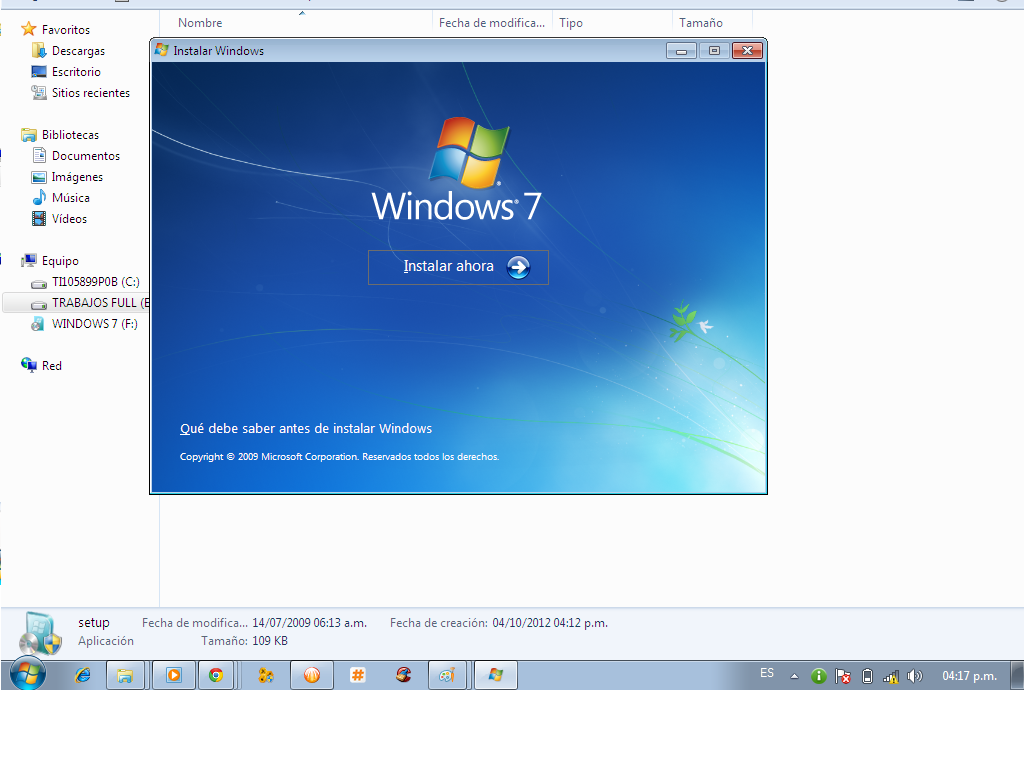This screenshot has width=1024, height=768.
Task: Sort by the Fecha de modificación column
Action: (491, 23)
